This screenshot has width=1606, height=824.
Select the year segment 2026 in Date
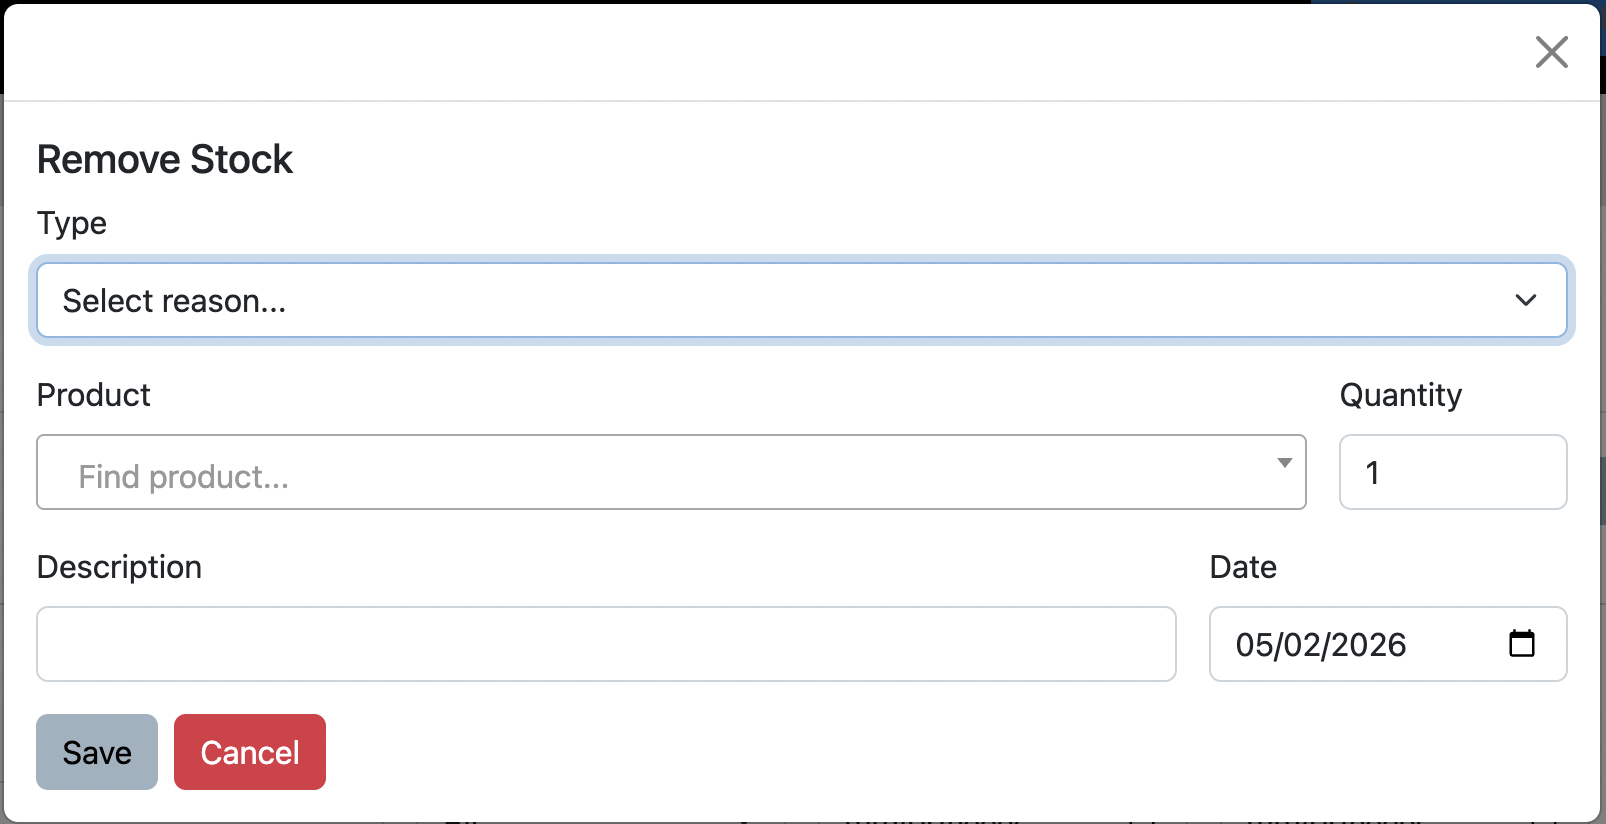tap(1368, 645)
